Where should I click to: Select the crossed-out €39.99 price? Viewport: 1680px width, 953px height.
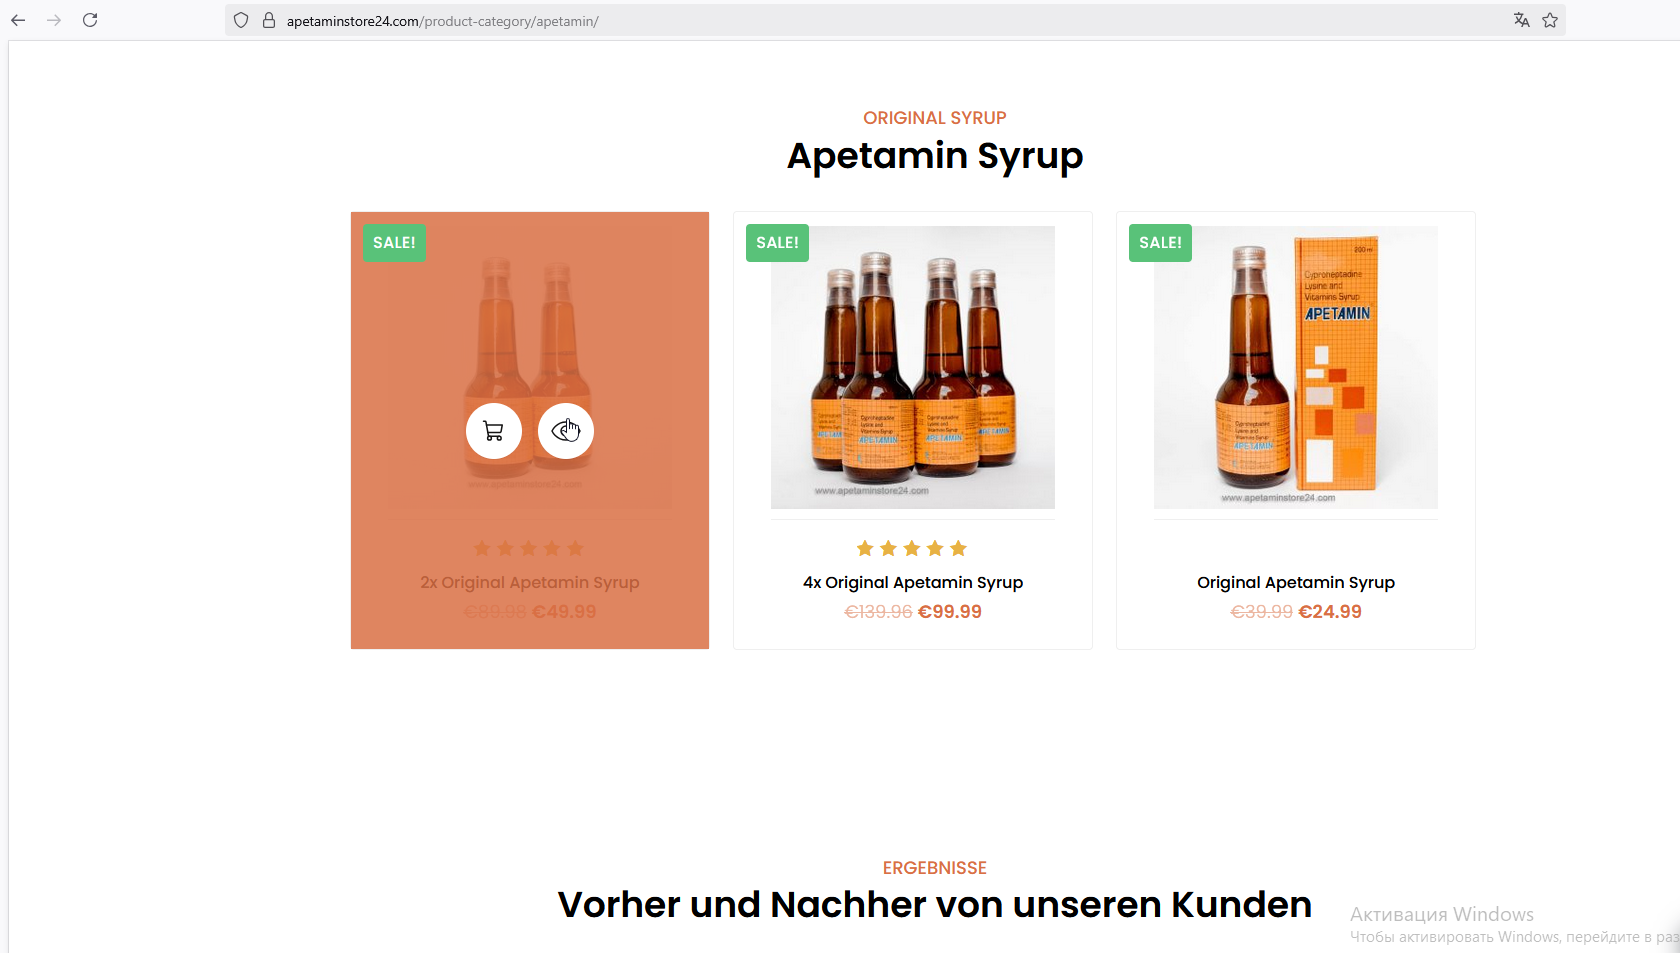(x=1261, y=612)
